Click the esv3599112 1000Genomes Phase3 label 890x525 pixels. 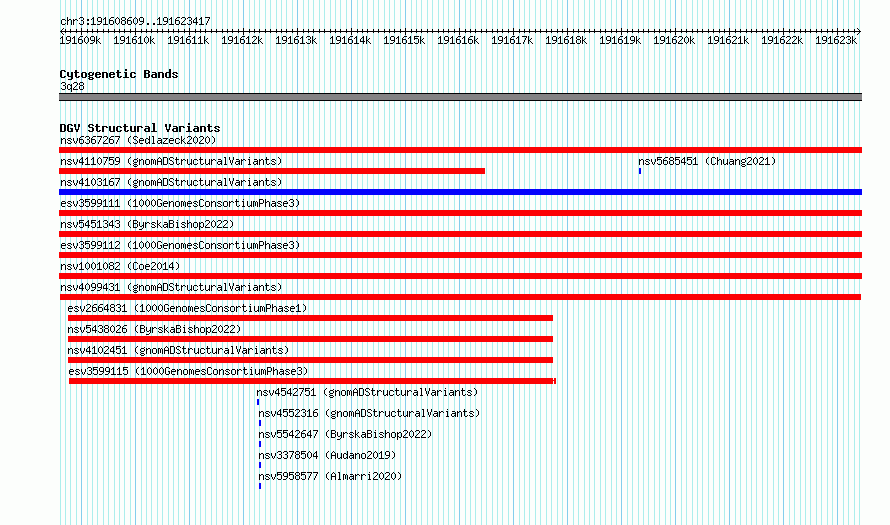coord(180,245)
